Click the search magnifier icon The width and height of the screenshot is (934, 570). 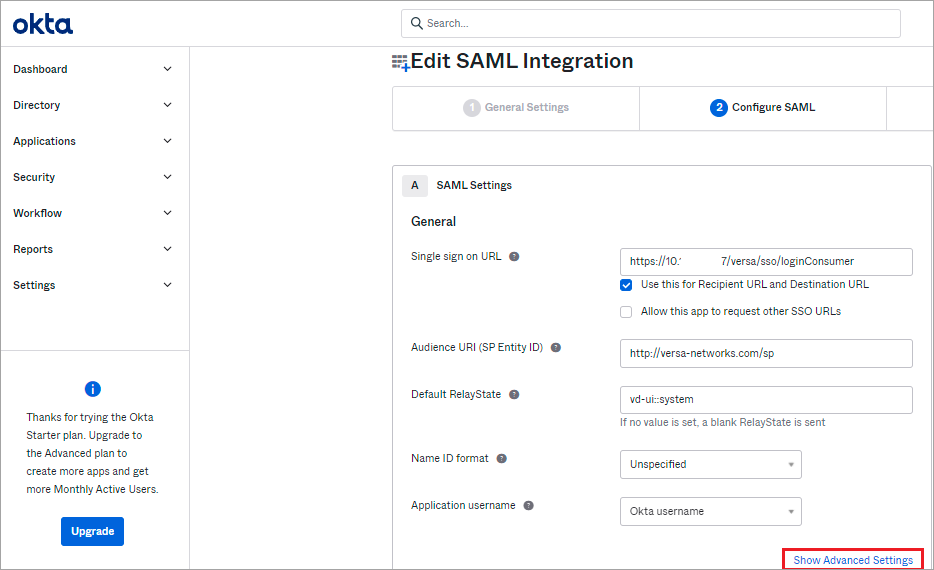click(x=416, y=23)
